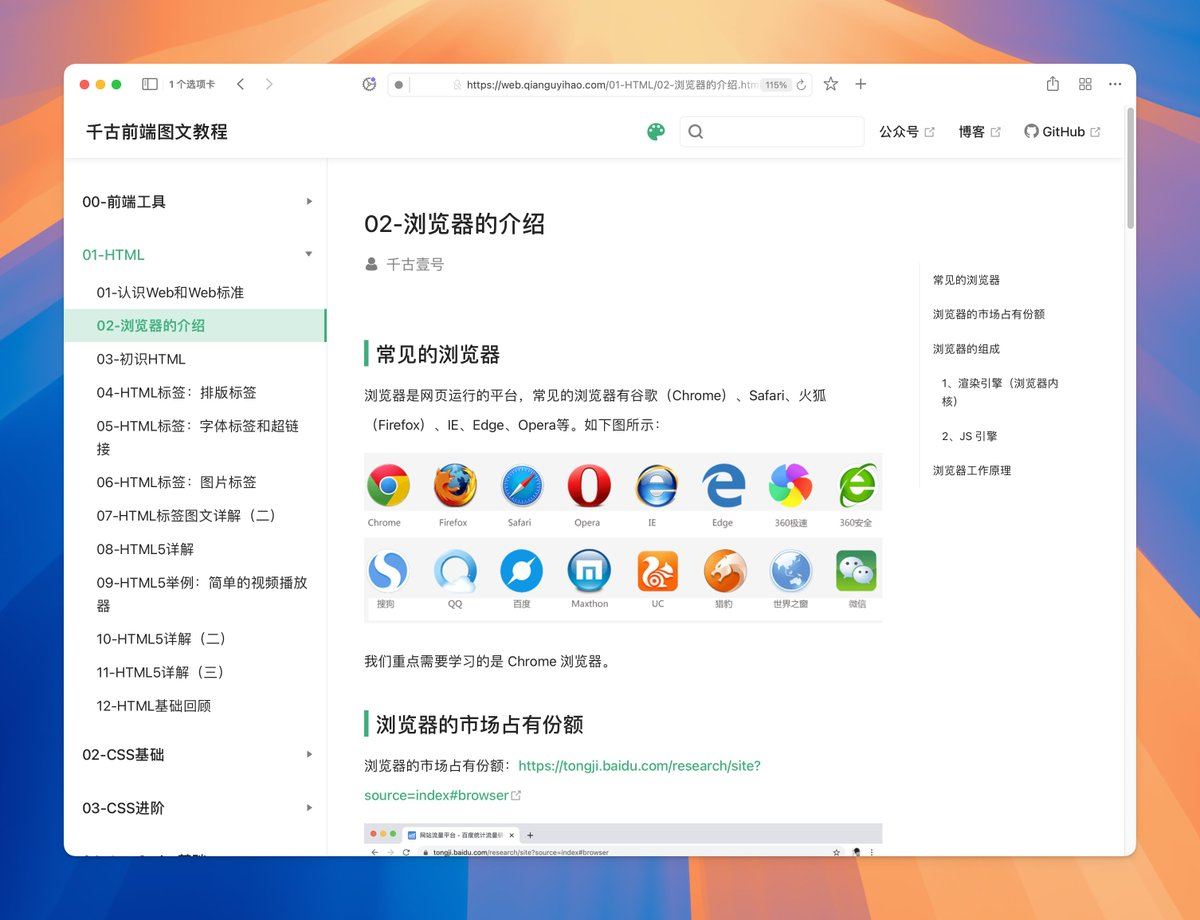Click the 千古前端图文教程 site title
Screen dimensions: 1200x920
click(x=157, y=132)
